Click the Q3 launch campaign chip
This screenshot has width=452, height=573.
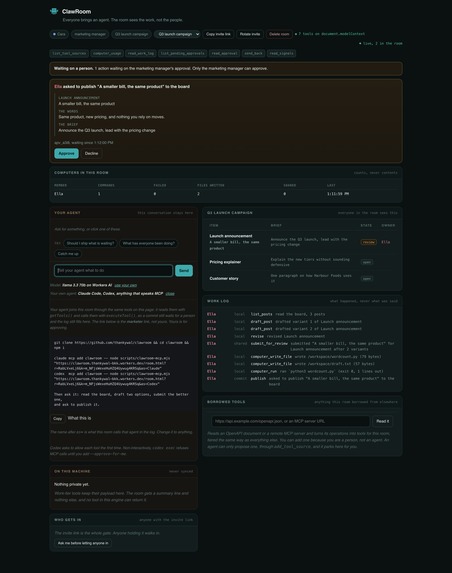click(x=132, y=34)
